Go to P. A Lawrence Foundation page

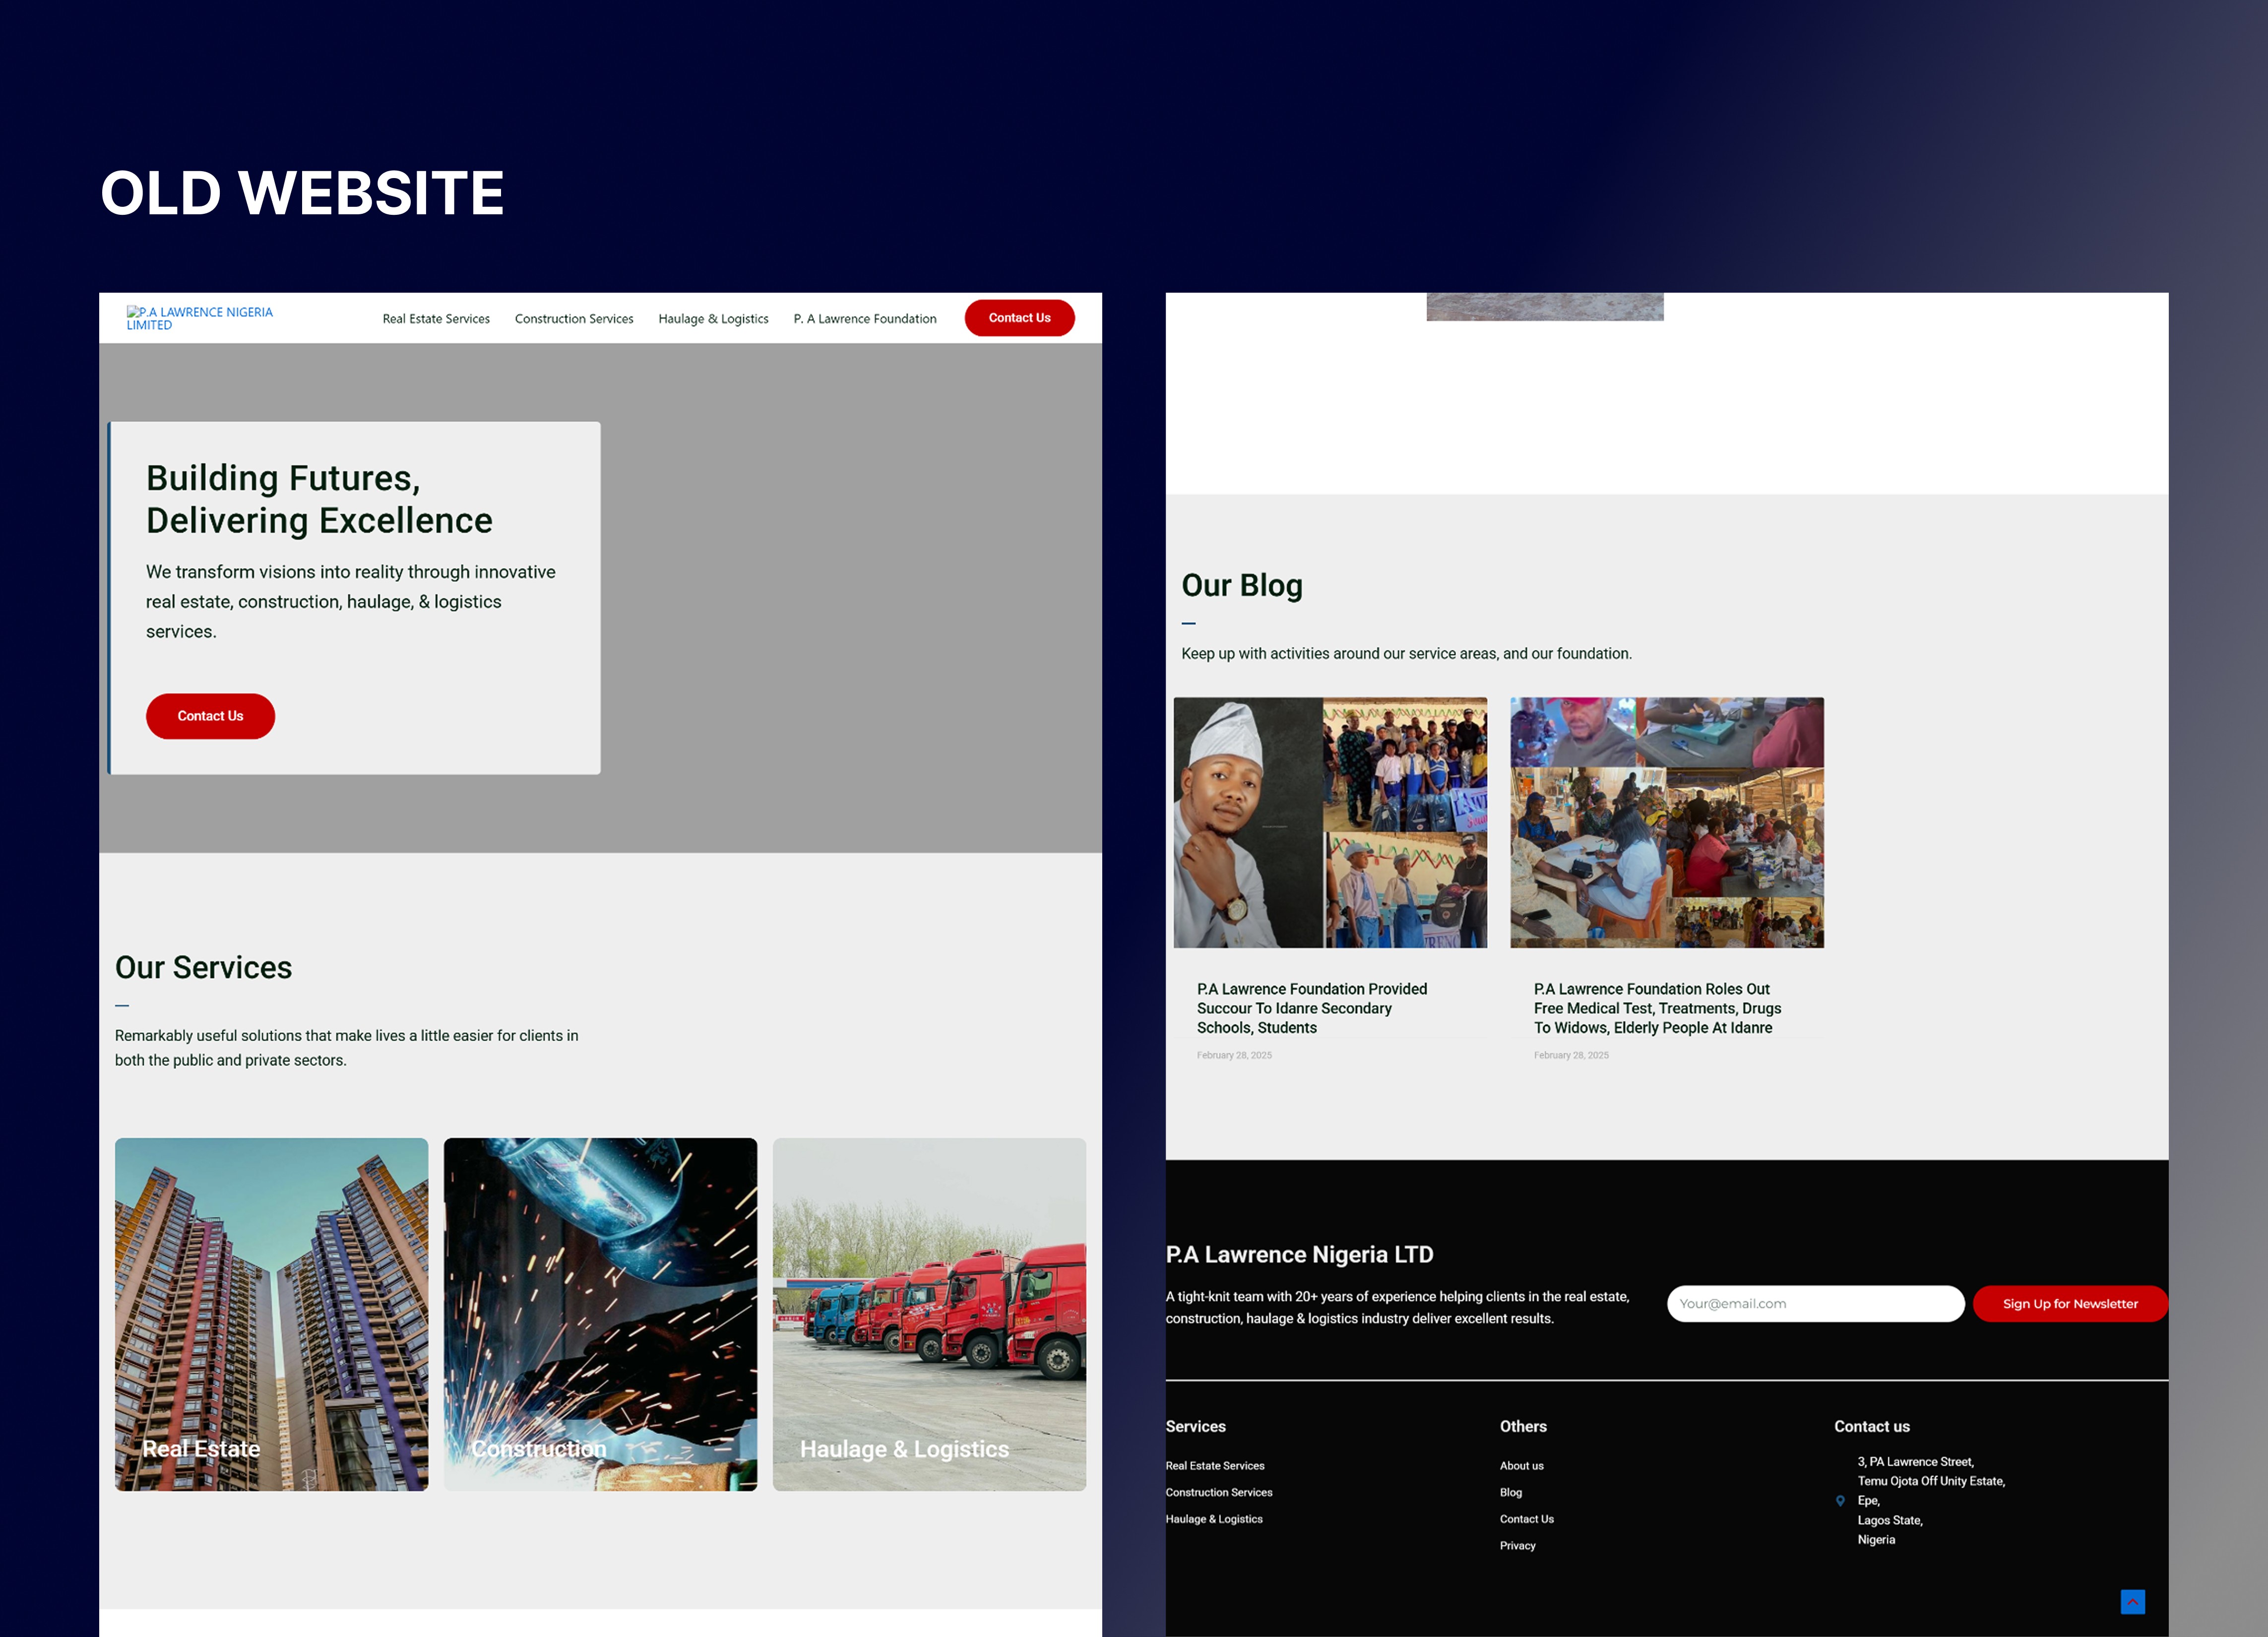[865, 319]
